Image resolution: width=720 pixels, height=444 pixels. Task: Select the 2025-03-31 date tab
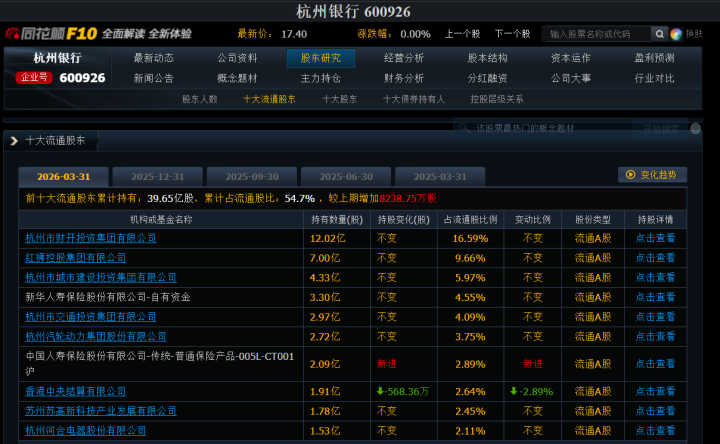click(440, 177)
